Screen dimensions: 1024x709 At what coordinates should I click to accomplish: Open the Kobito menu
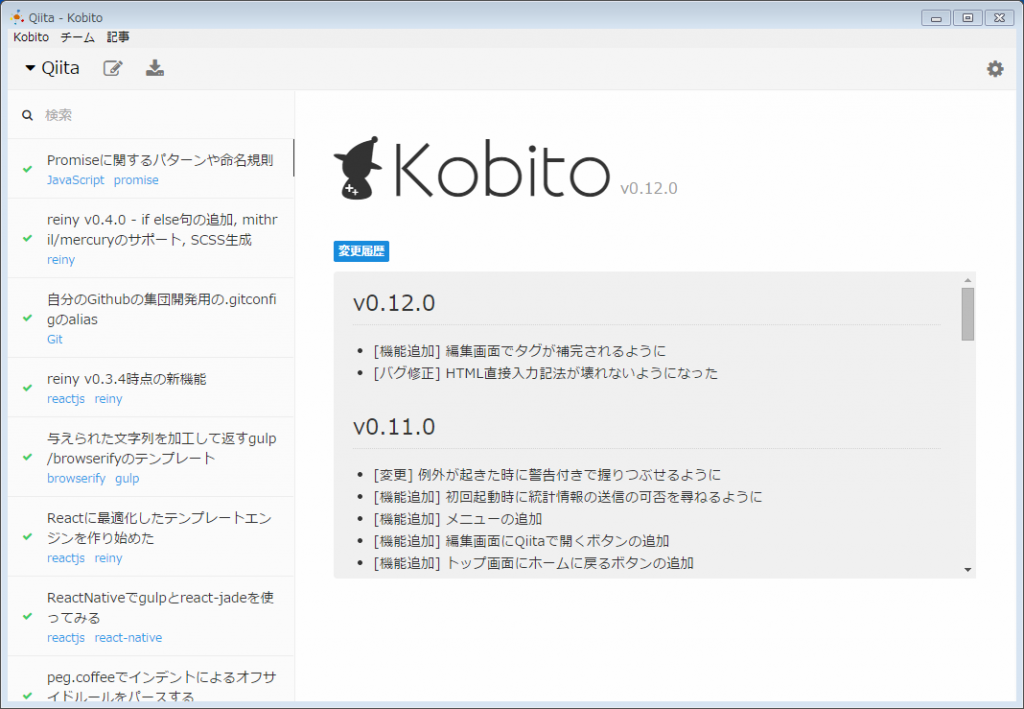tap(30, 37)
